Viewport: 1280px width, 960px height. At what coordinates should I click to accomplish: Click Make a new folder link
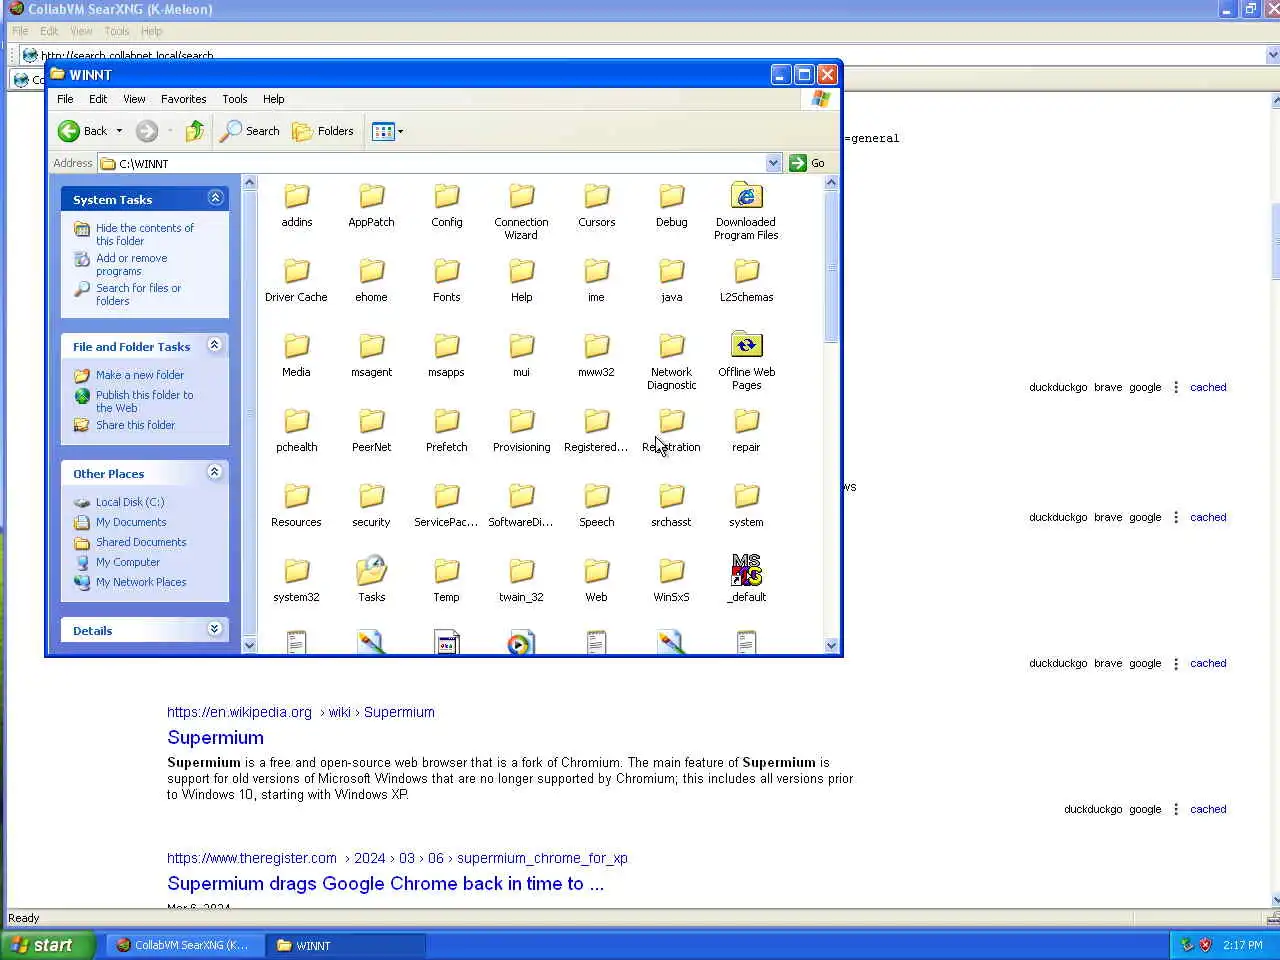[140, 375]
